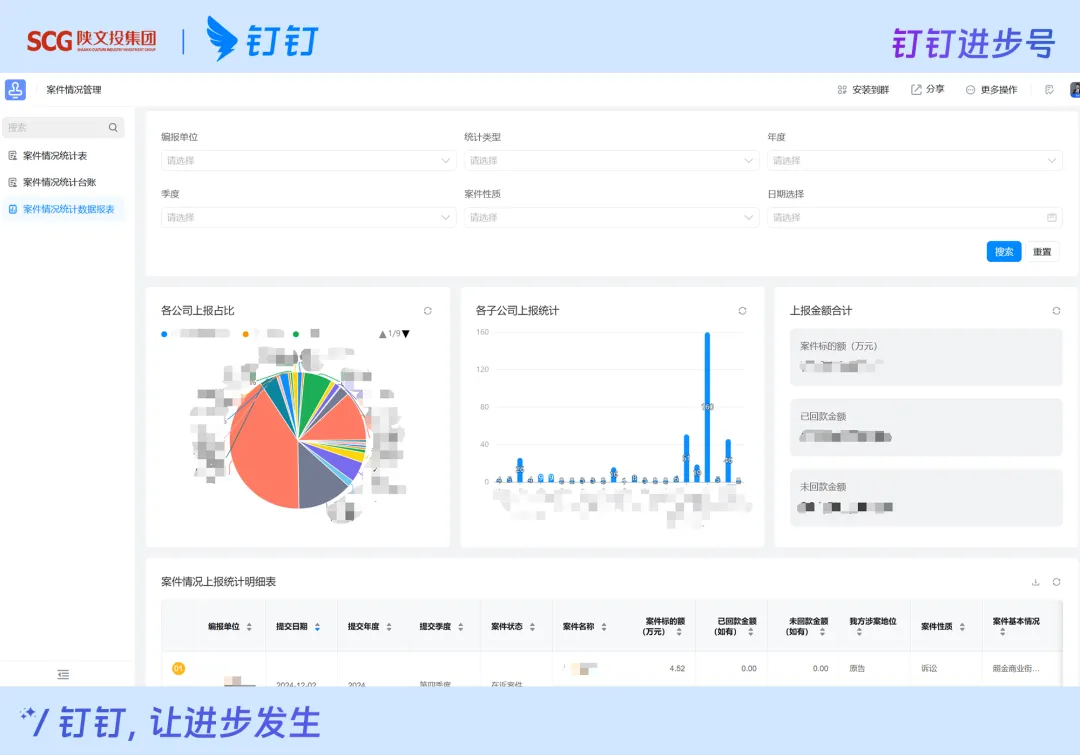The width and height of the screenshot is (1080, 755).
Task: Click the 重置 reset button
Action: (1042, 252)
